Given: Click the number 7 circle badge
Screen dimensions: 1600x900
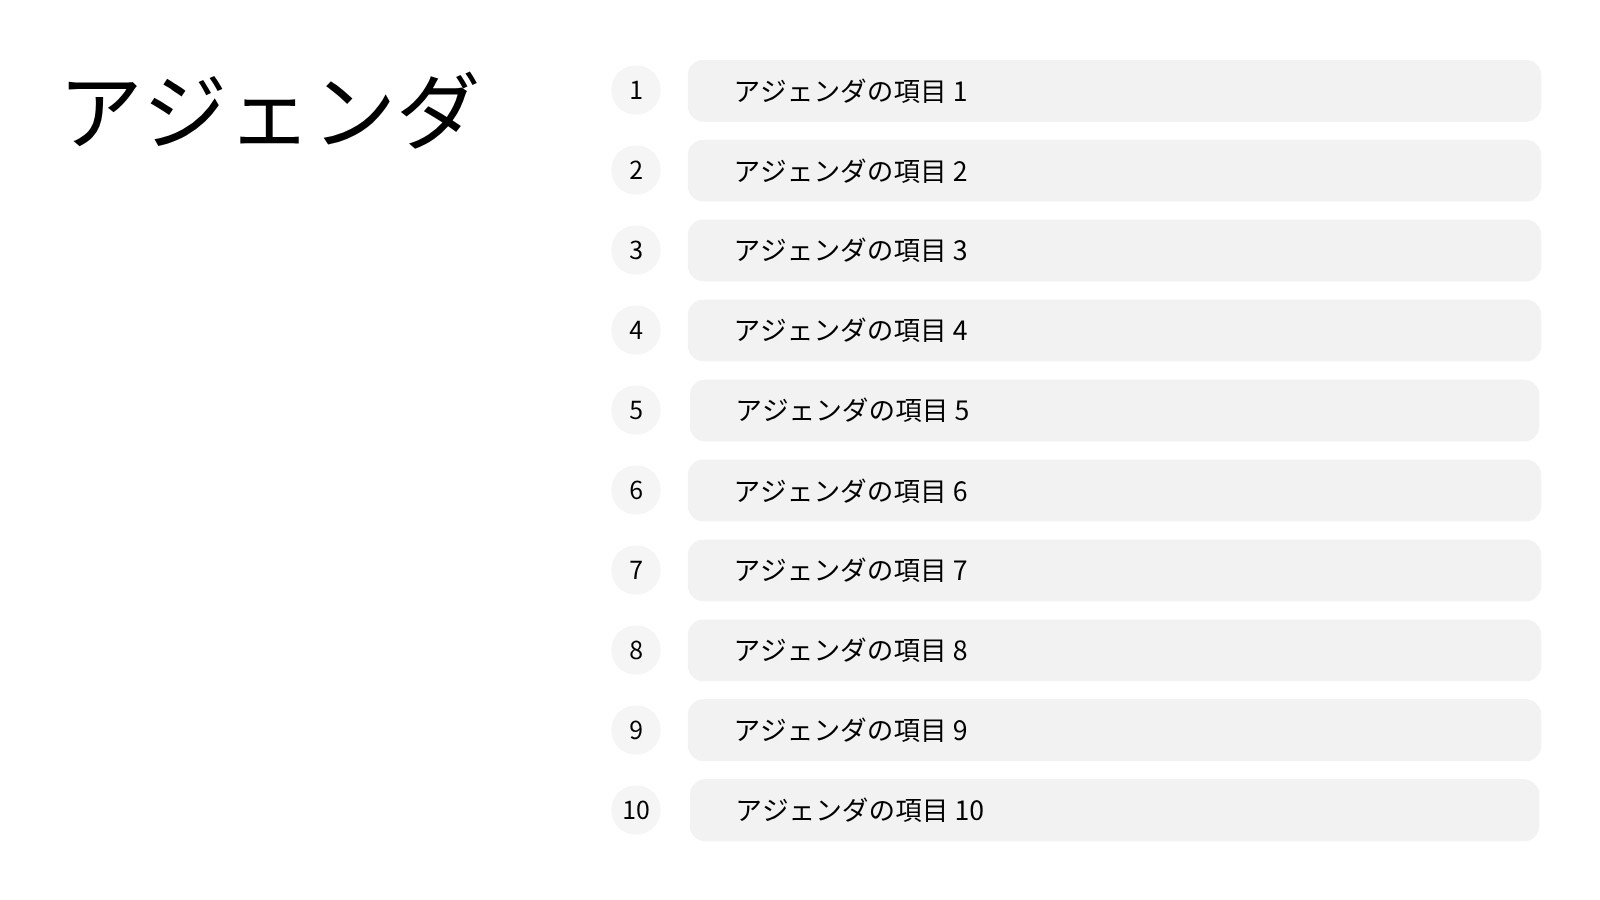Looking at the screenshot, I should pyautogui.click(x=636, y=570).
